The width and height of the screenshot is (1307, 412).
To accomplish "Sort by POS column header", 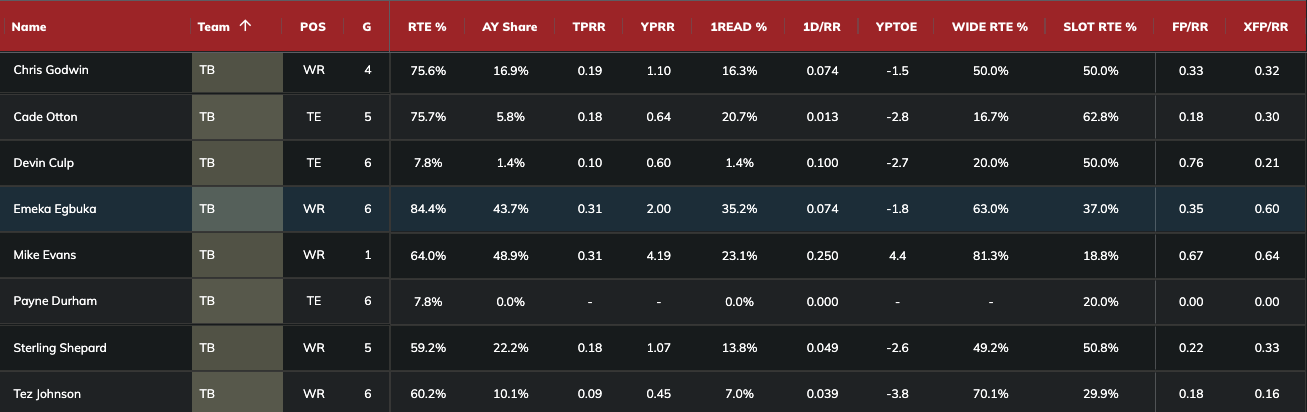I will tap(312, 27).
